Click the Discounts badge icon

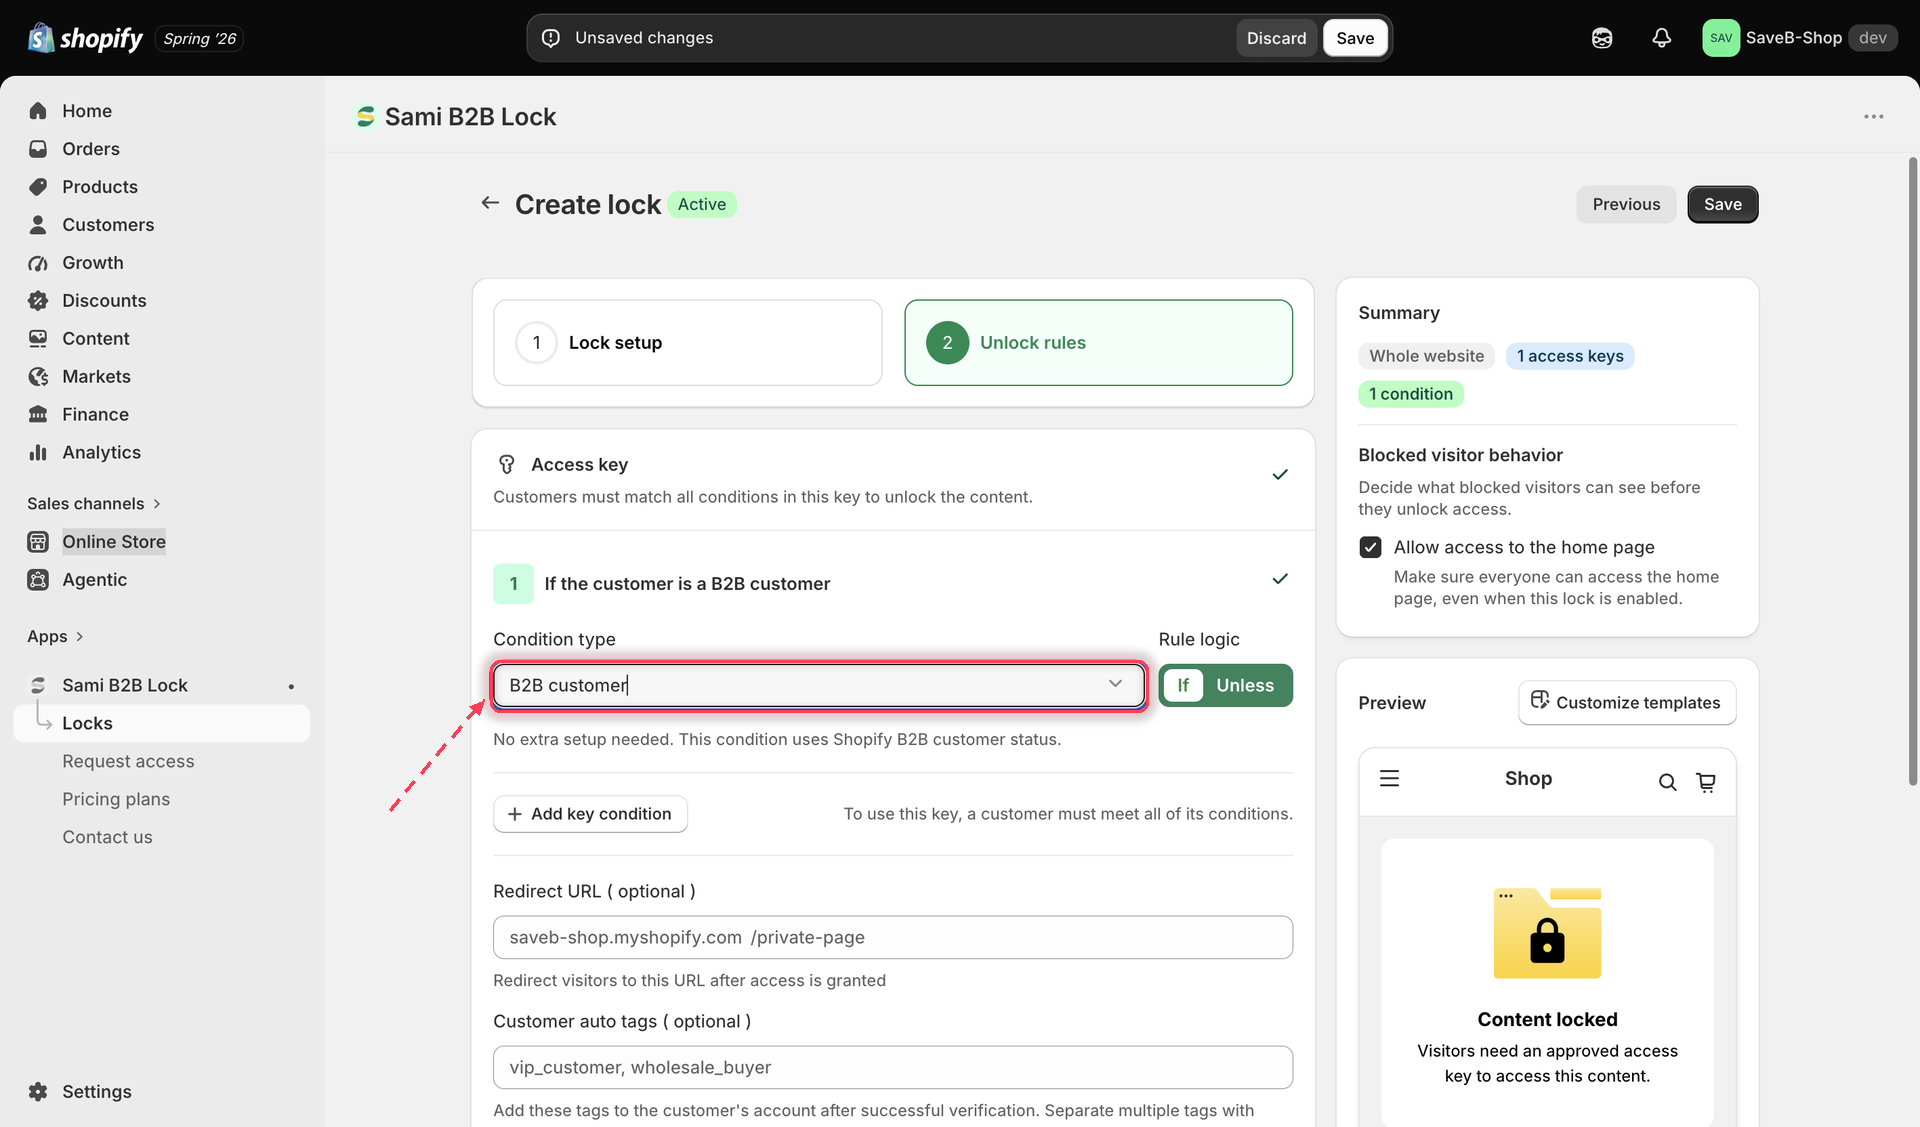pos(38,301)
